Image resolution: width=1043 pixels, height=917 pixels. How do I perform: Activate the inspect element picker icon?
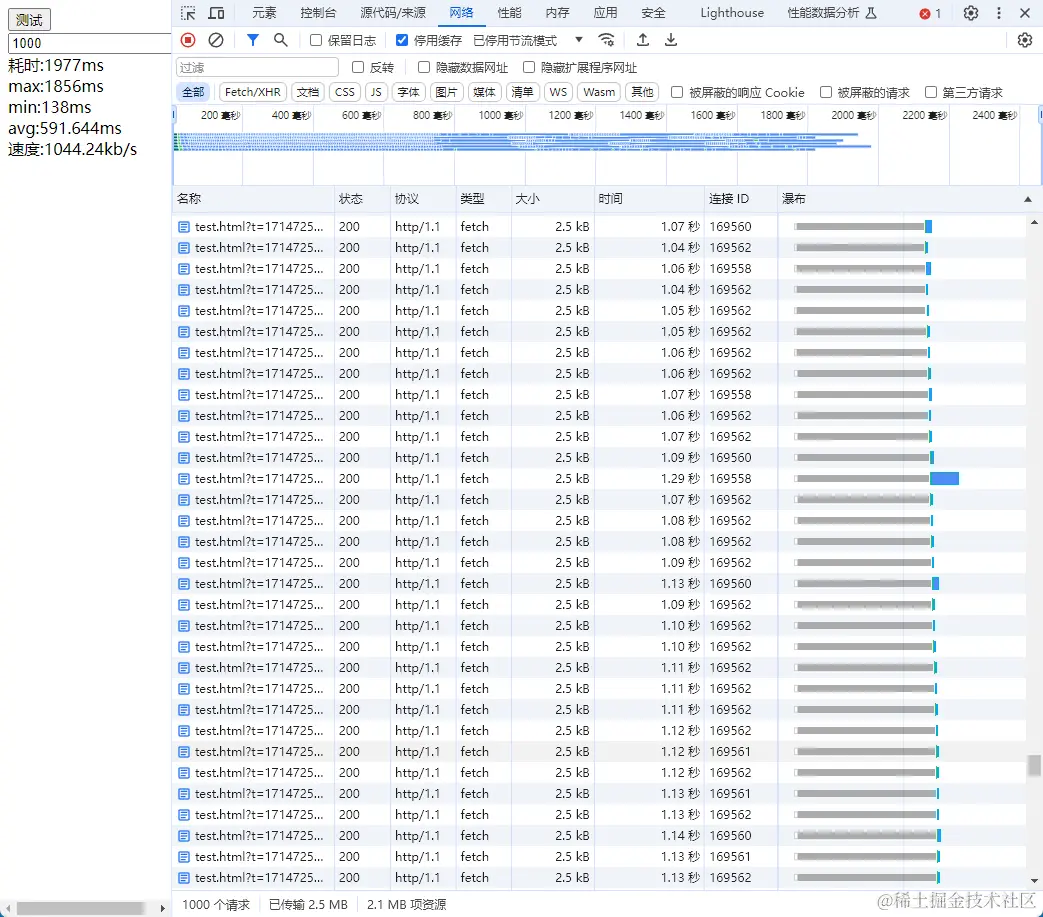pyautogui.click(x=188, y=13)
